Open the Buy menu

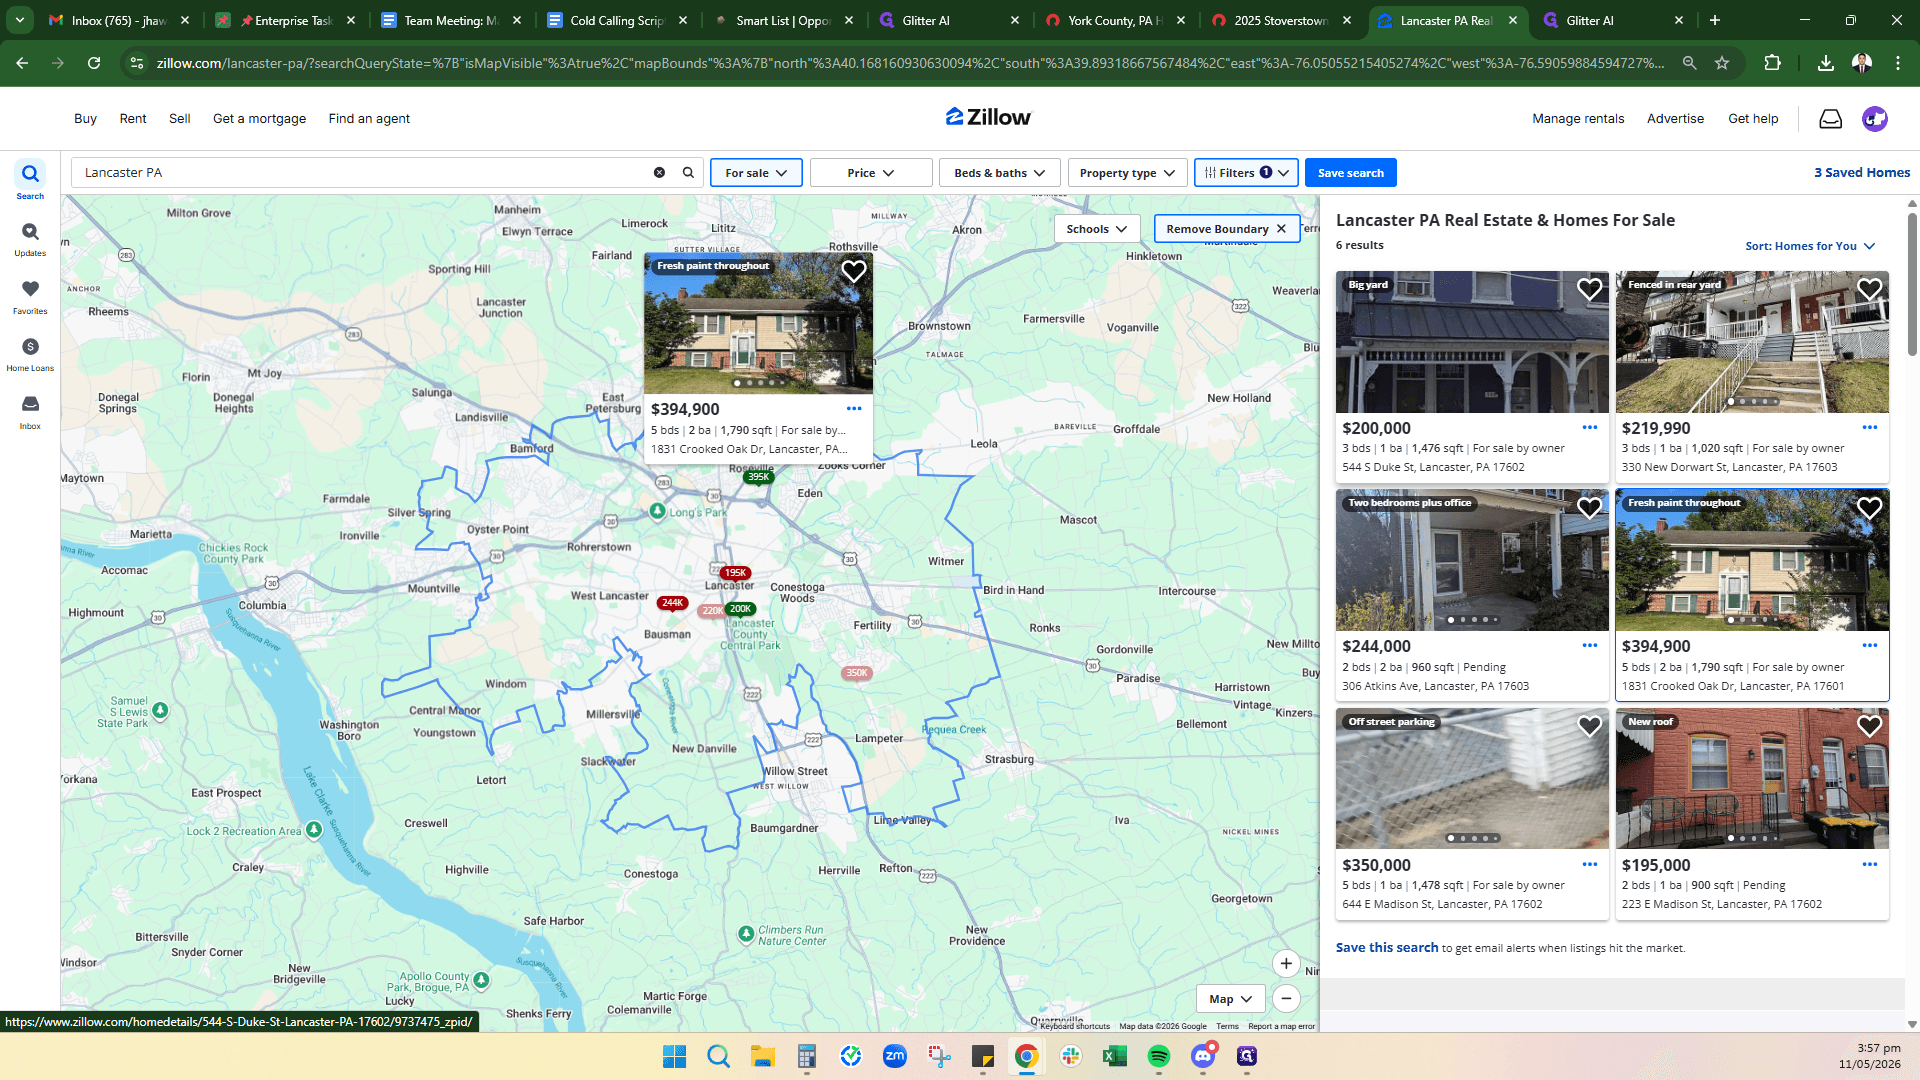[85, 119]
